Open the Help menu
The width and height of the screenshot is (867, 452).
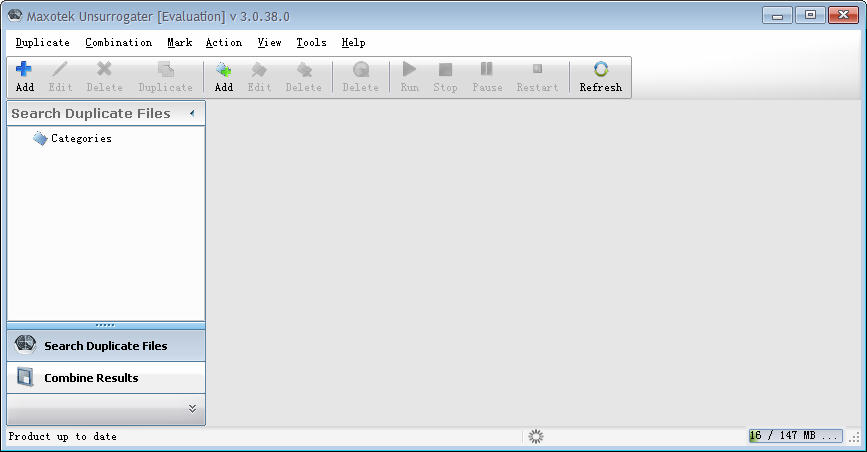coord(353,43)
